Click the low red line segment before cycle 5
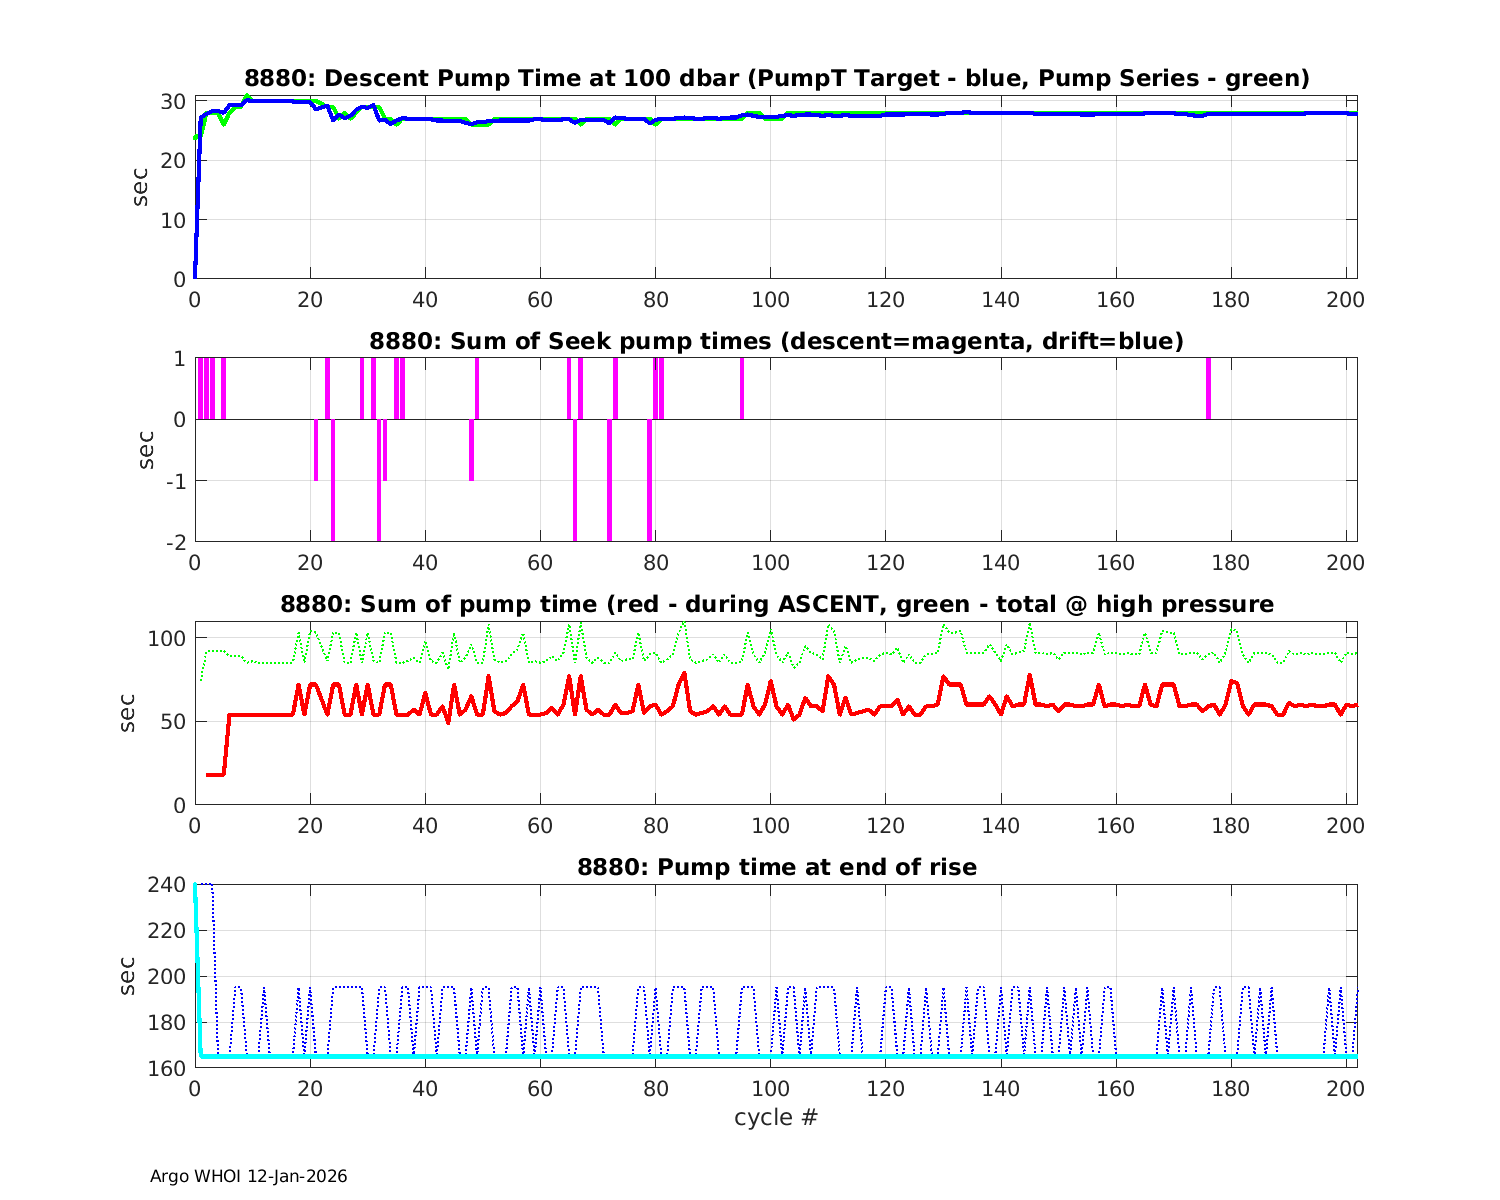The height and width of the screenshot is (1200, 1500). pyautogui.click(x=215, y=774)
